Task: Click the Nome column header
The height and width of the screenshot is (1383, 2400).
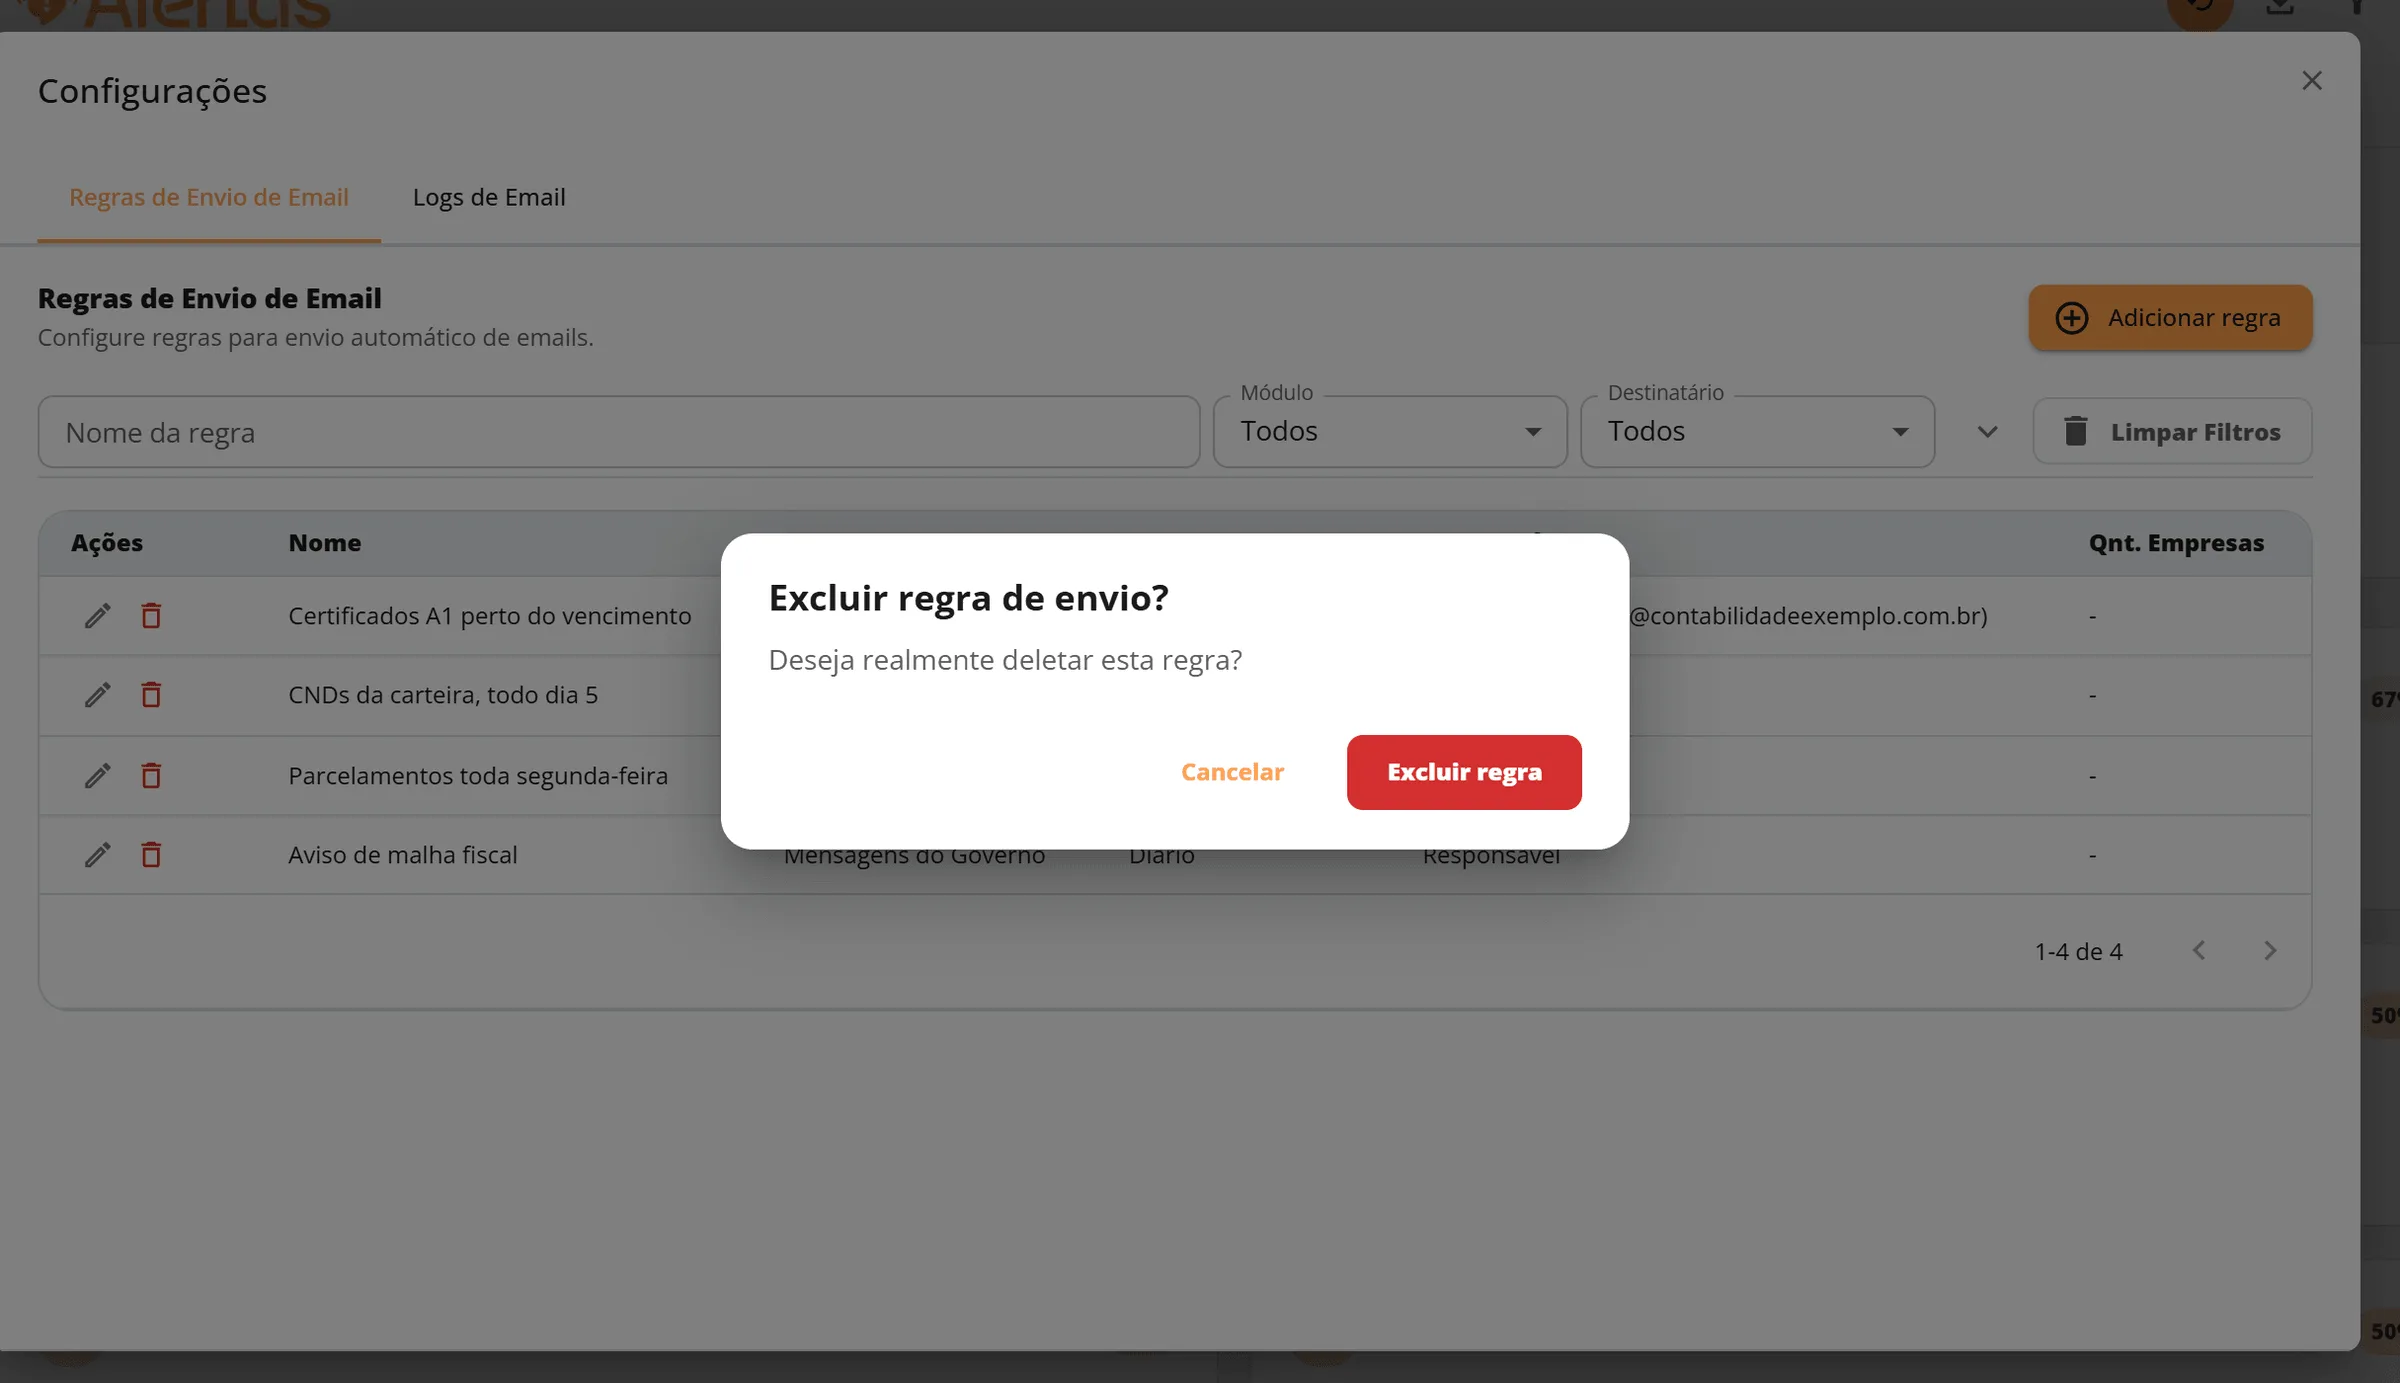Action: coord(325,543)
